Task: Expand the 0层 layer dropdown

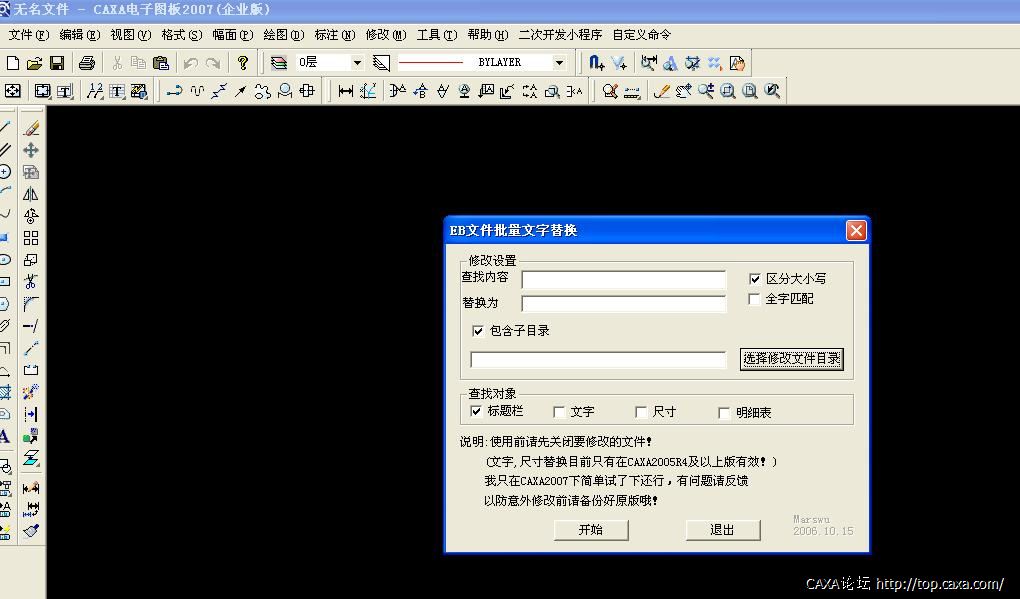Action: click(x=357, y=62)
